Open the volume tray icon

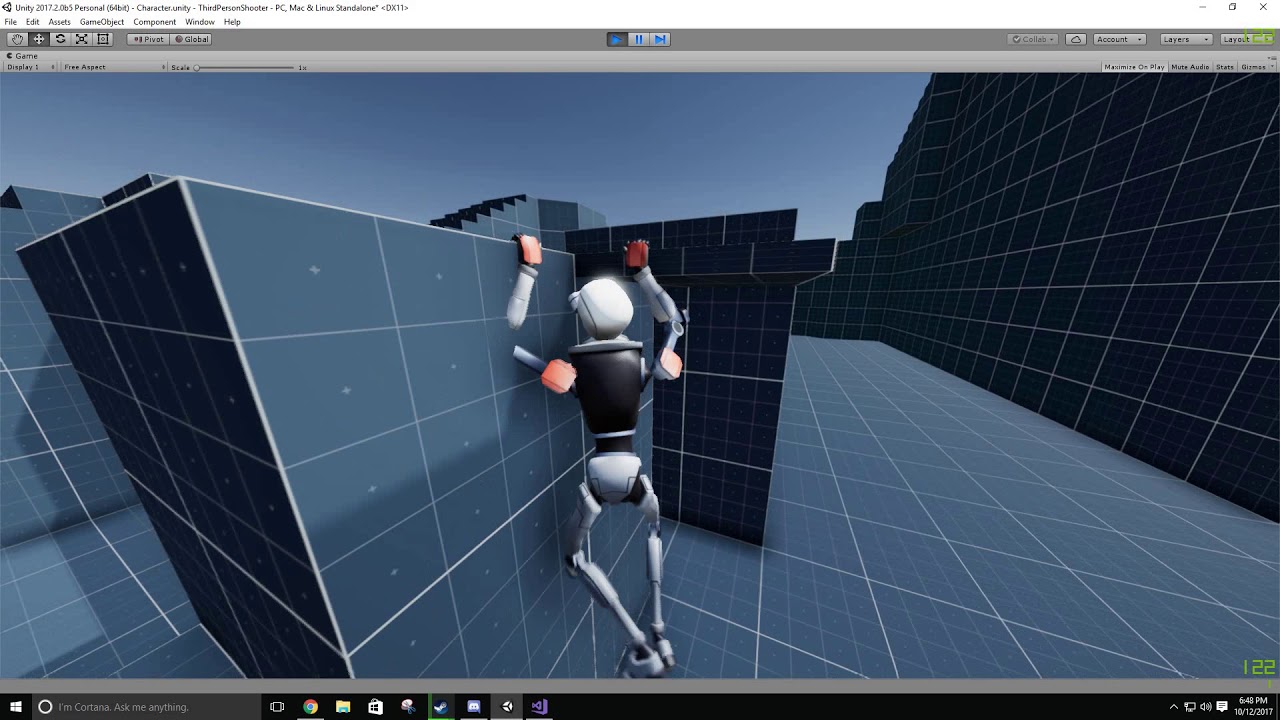[1205, 707]
